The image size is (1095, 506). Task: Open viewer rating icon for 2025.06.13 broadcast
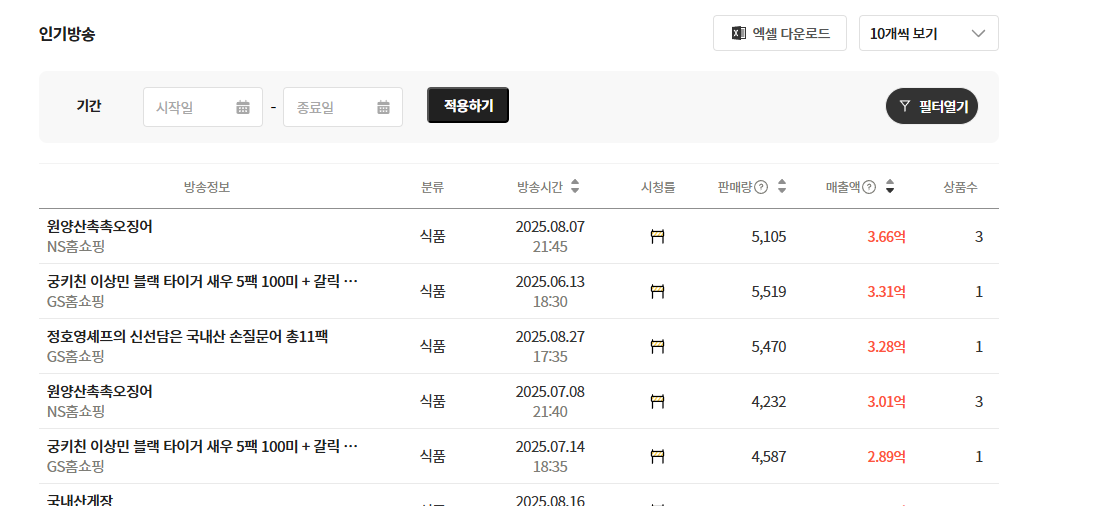657,292
